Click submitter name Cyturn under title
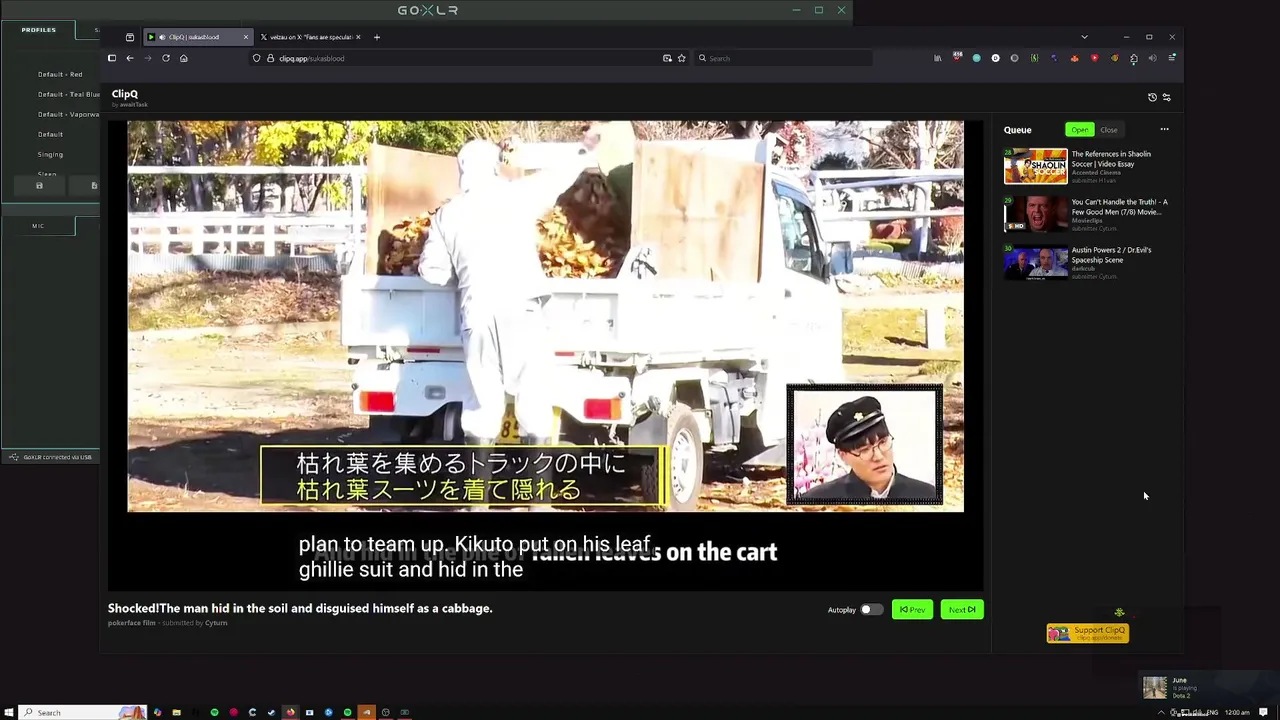Image resolution: width=1280 pixels, height=720 pixels. (x=216, y=623)
